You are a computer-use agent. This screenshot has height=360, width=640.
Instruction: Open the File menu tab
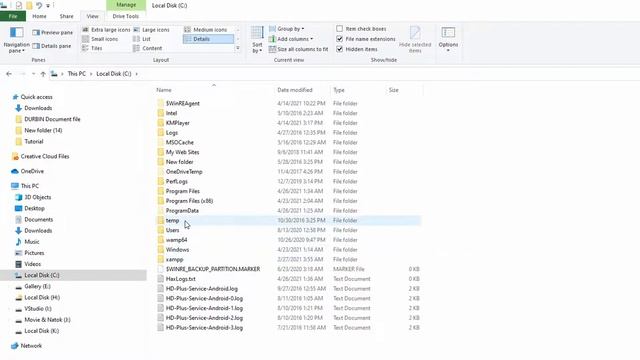13,16
